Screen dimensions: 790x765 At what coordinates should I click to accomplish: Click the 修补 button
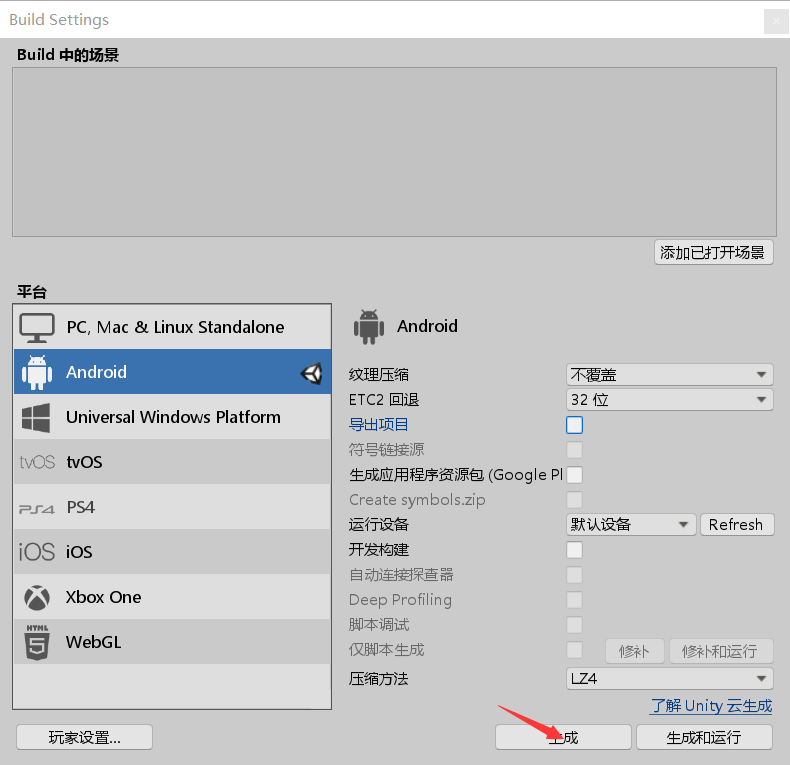click(635, 651)
